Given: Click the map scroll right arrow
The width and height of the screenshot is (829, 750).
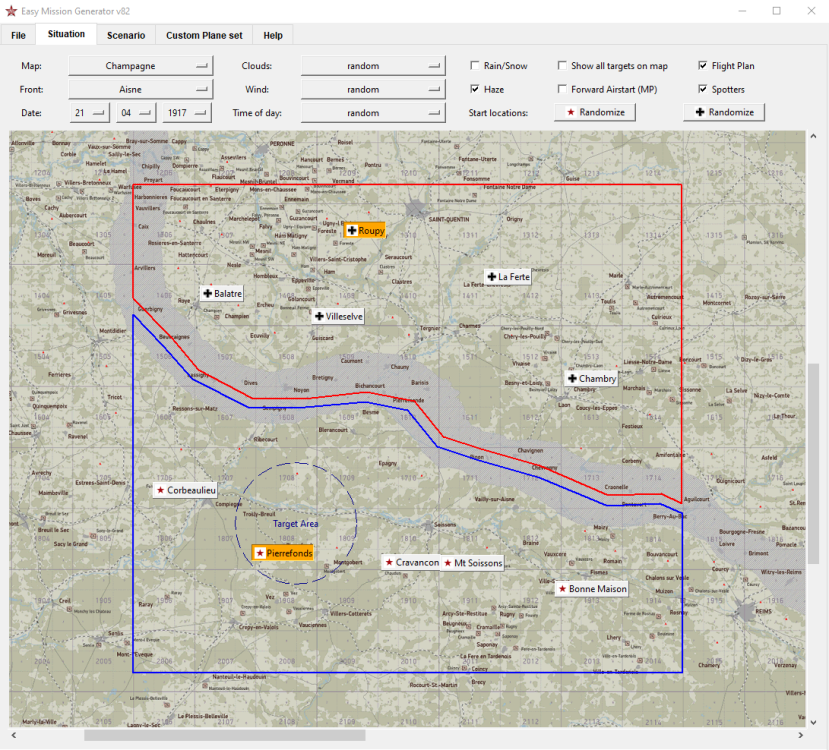Looking at the screenshot, I should coord(800,735).
